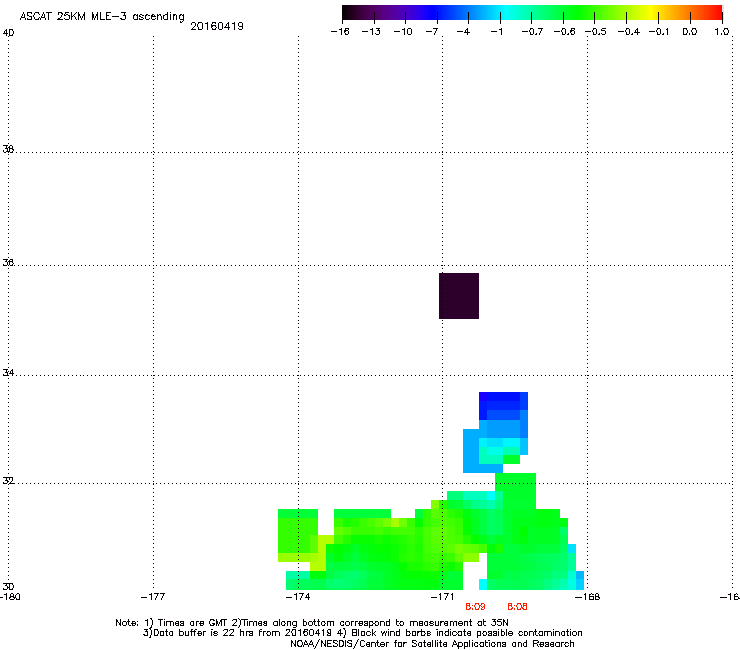Image resolution: width=740 pixels, height=650 pixels.
Task: Click the note line 'Times are GMT'
Action: 312,623
